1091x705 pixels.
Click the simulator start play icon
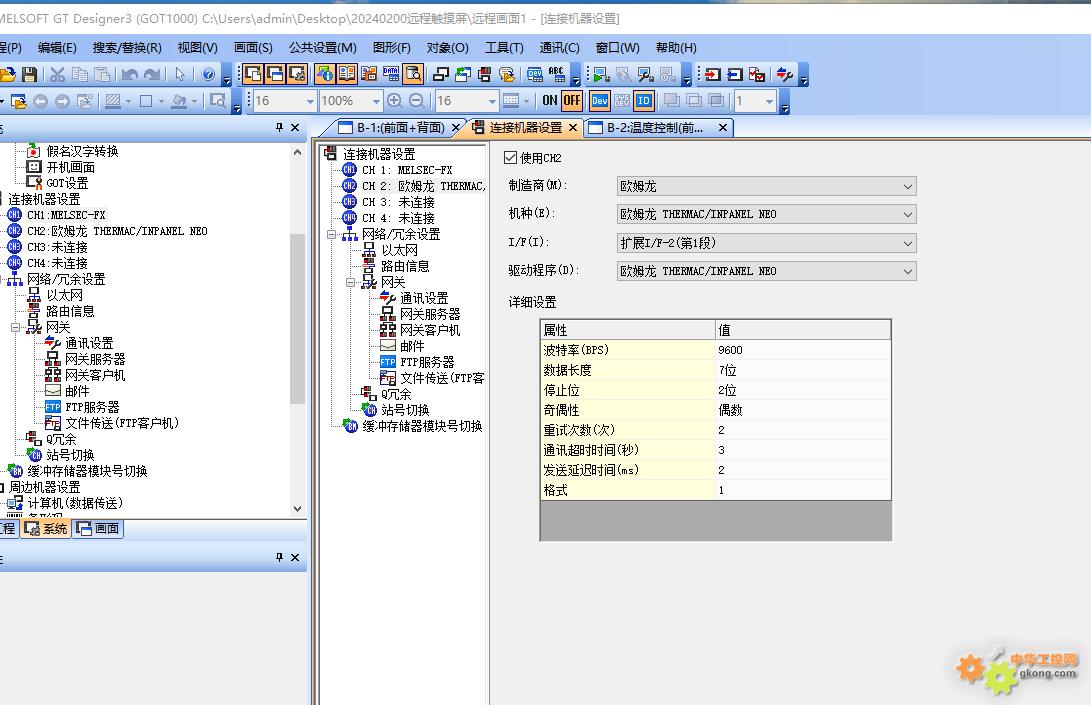coord(601,74)
